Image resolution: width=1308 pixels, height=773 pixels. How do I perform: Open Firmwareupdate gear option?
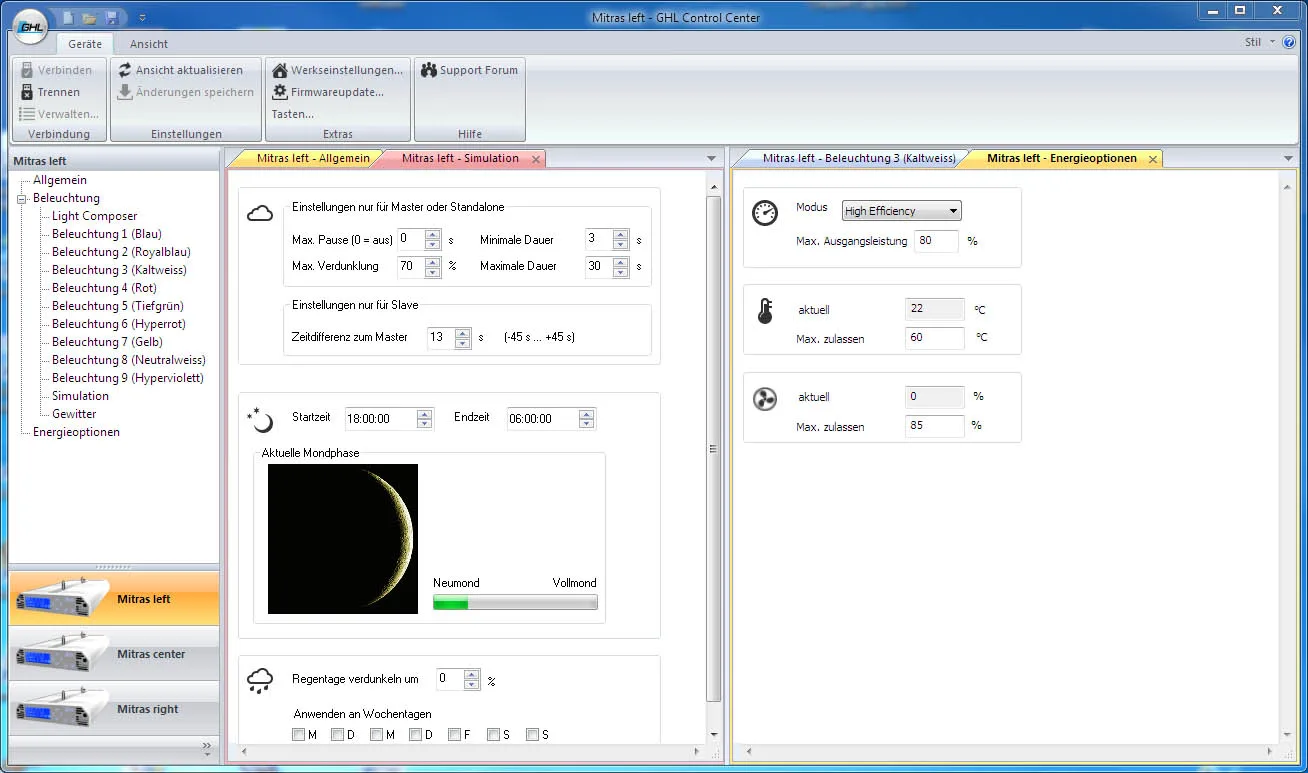pos(327,92)
